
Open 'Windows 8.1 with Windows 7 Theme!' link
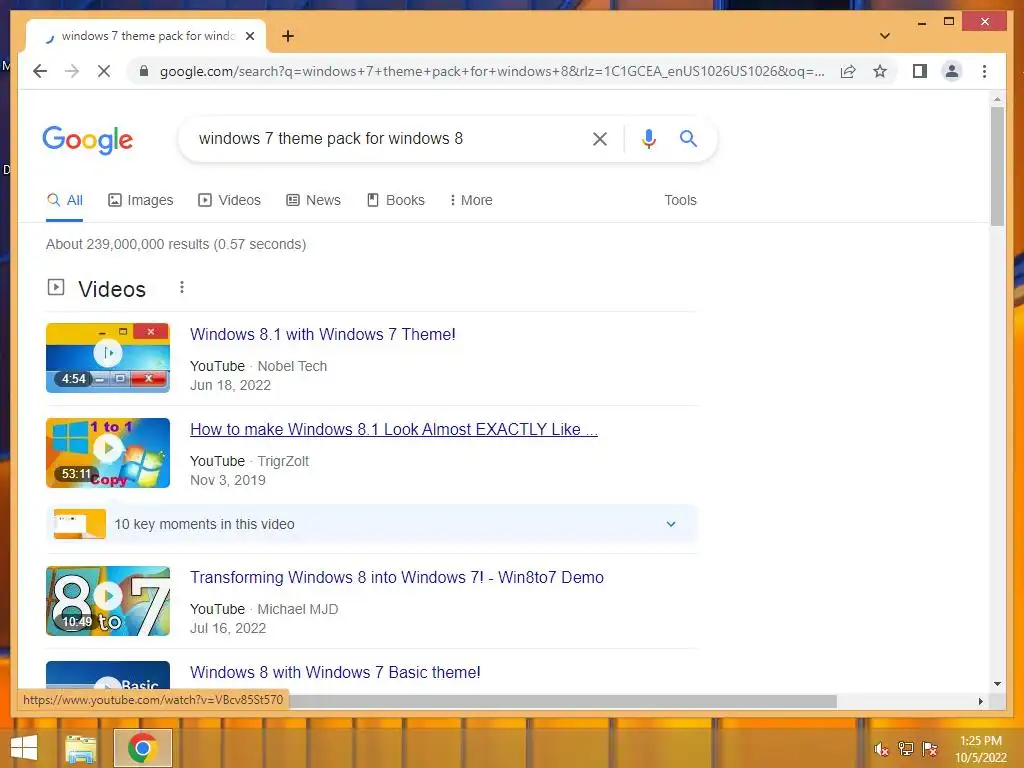tap(323, 334)
